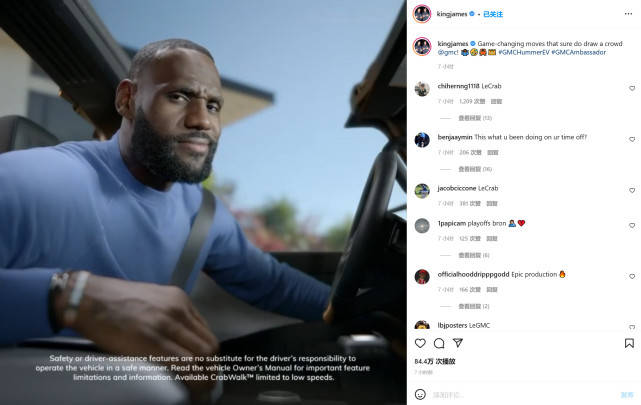The width and height of the screenshot is (641, 405).
Task: Open the comment bubble icon
Action: point(439,343)
